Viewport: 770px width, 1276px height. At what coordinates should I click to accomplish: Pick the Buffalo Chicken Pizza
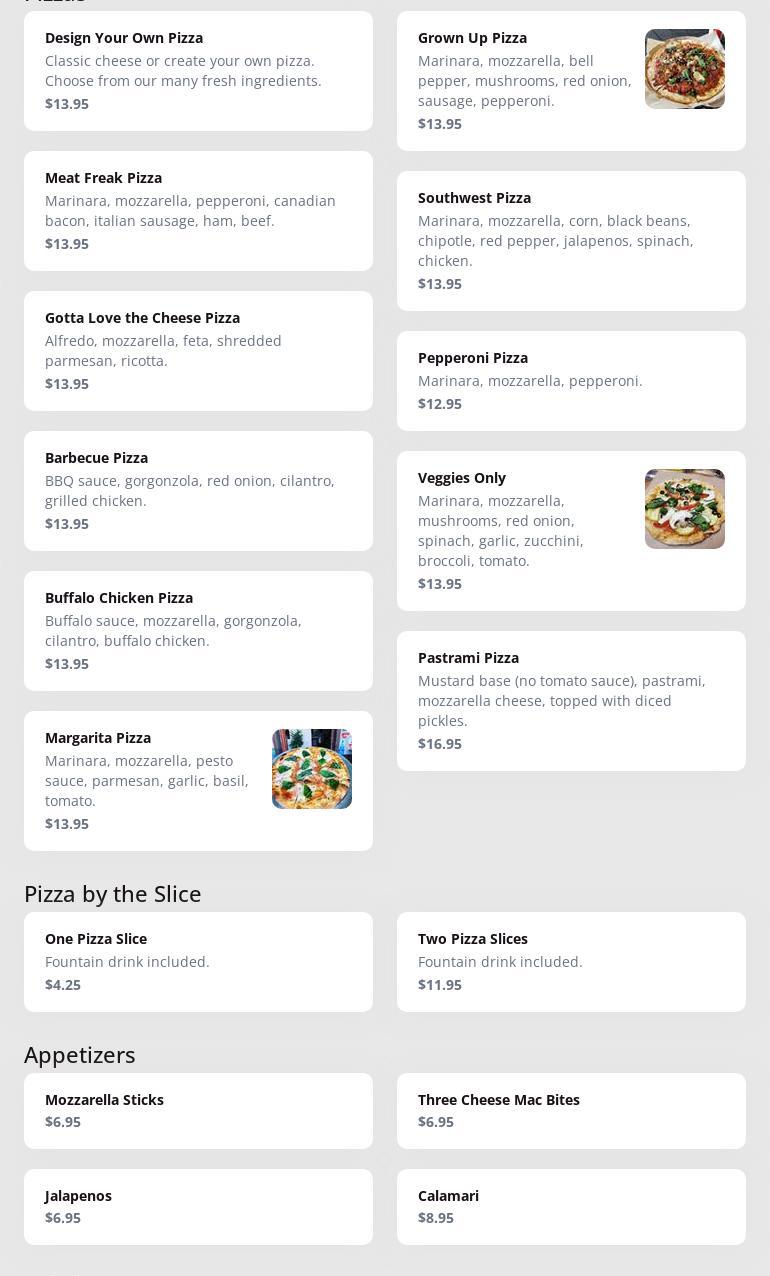(x=198, y=631)
